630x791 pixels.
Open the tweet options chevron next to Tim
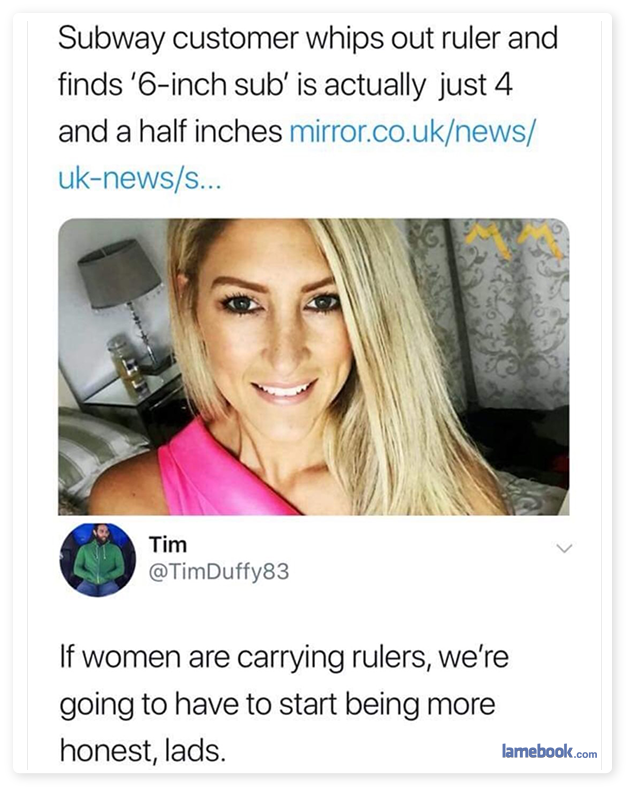(x=564, y=548)
